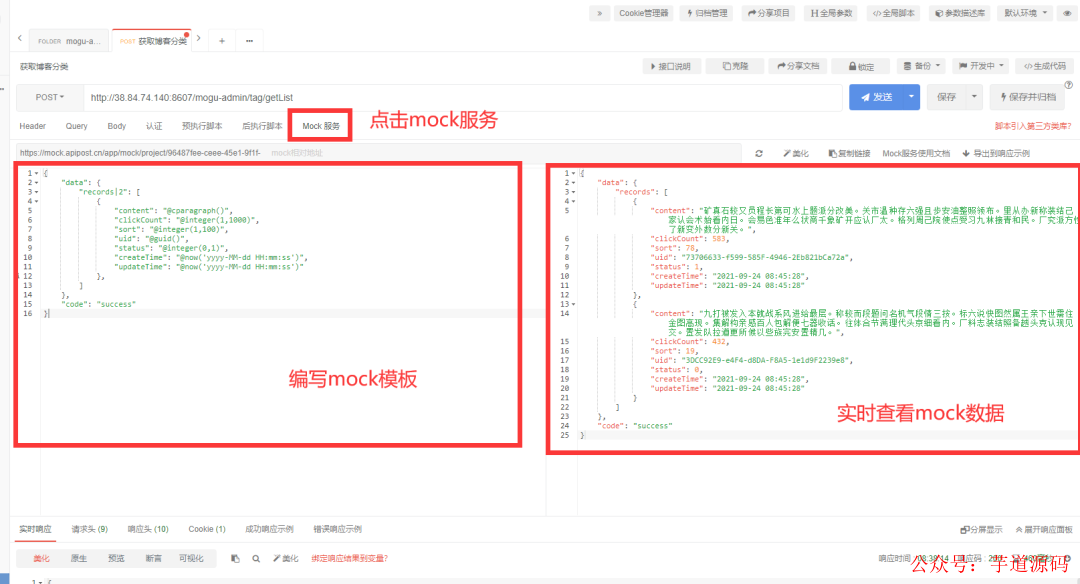Toggle the eye preview icon for environment

[1068, 13]
